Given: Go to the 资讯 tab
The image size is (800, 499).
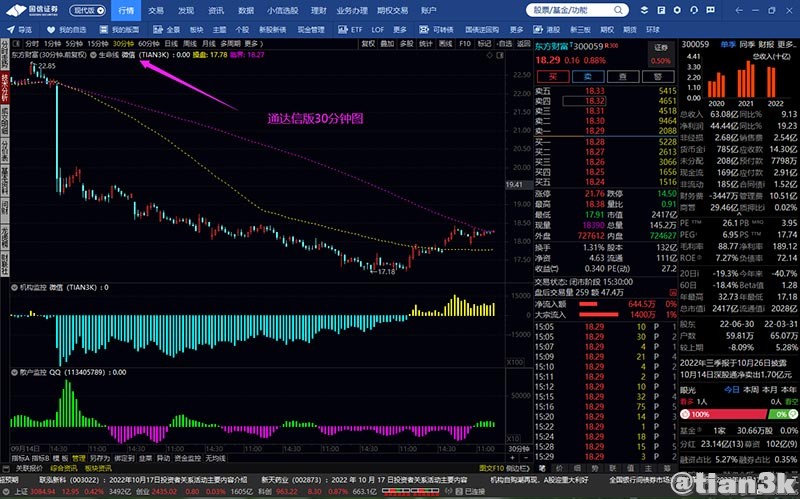Looking at the screenshot, I should (216, 10).
